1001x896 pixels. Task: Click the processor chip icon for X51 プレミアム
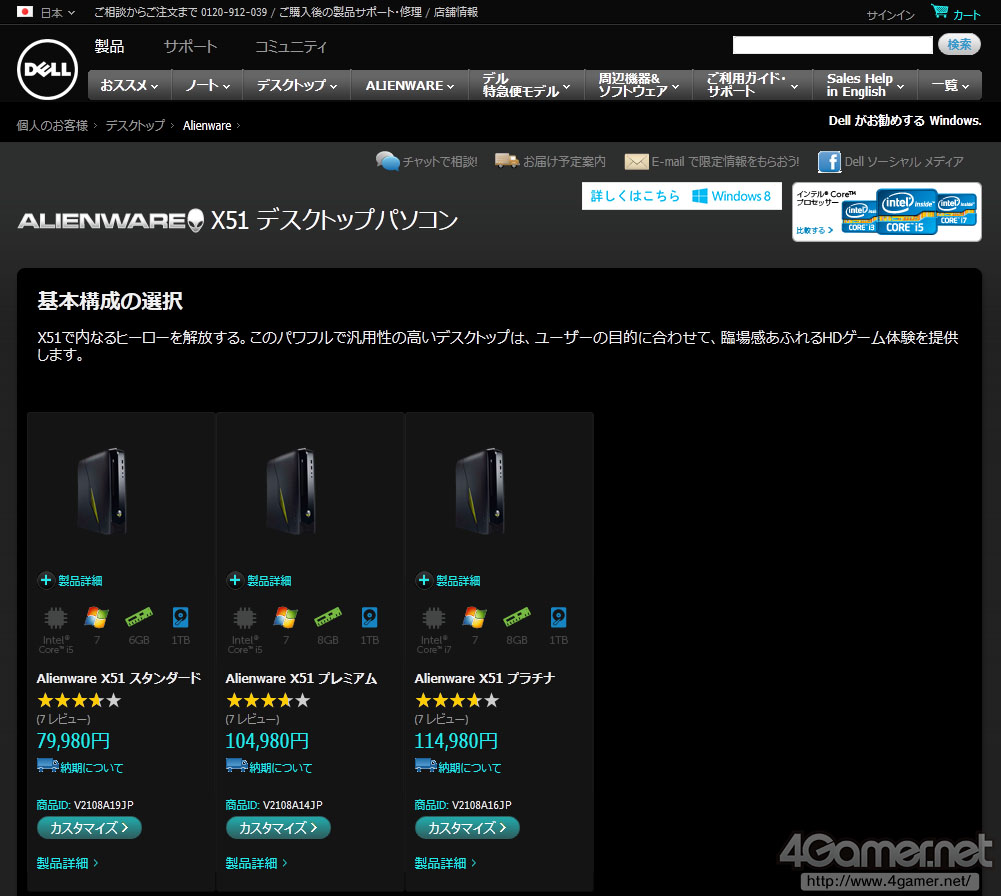tap(245, 618)
